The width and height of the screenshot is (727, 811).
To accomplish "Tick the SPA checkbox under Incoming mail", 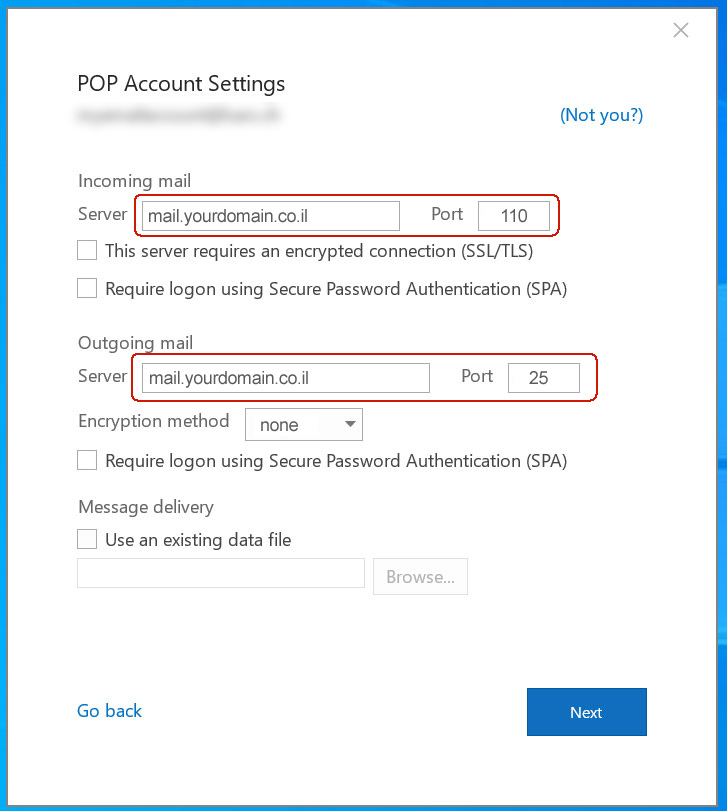I will (87, 288).
